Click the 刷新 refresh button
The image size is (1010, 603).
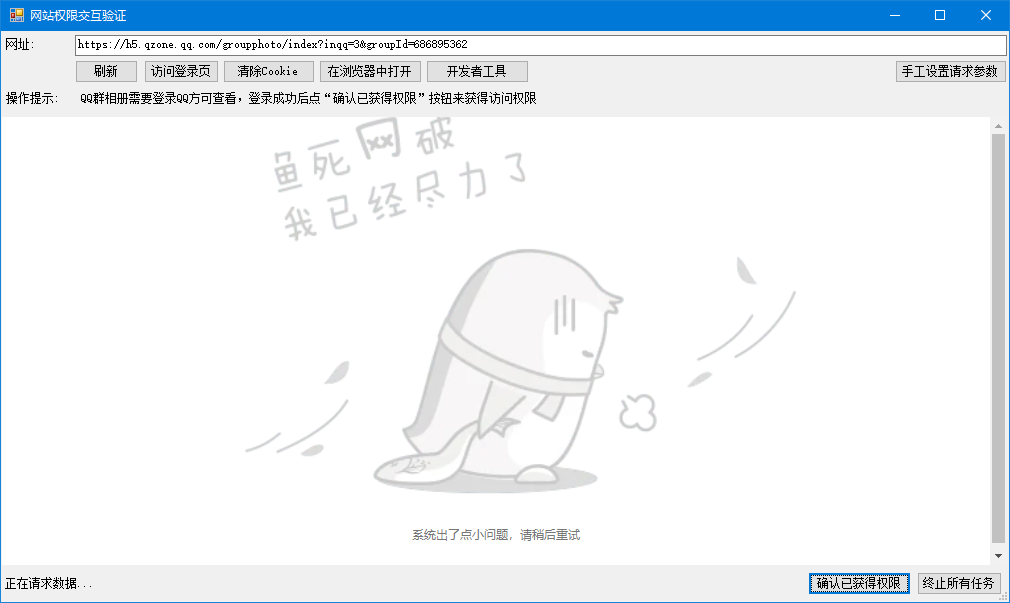106,71
